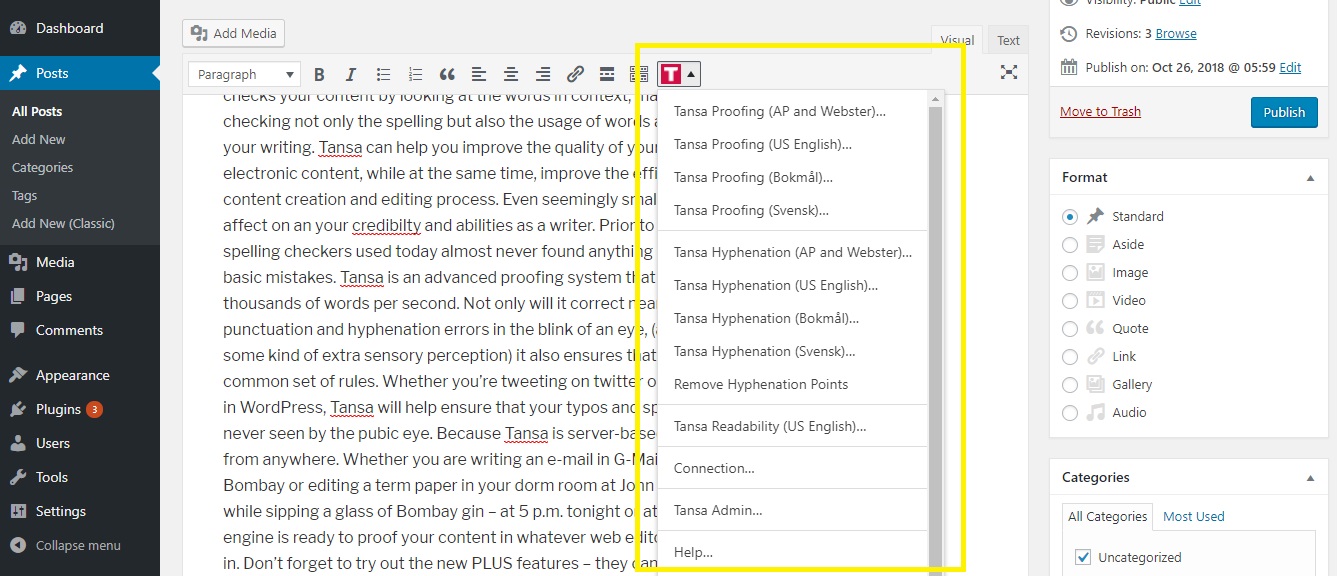Align text right
The height and width of the screenshot is (576, 1337).
pos(543,74)
